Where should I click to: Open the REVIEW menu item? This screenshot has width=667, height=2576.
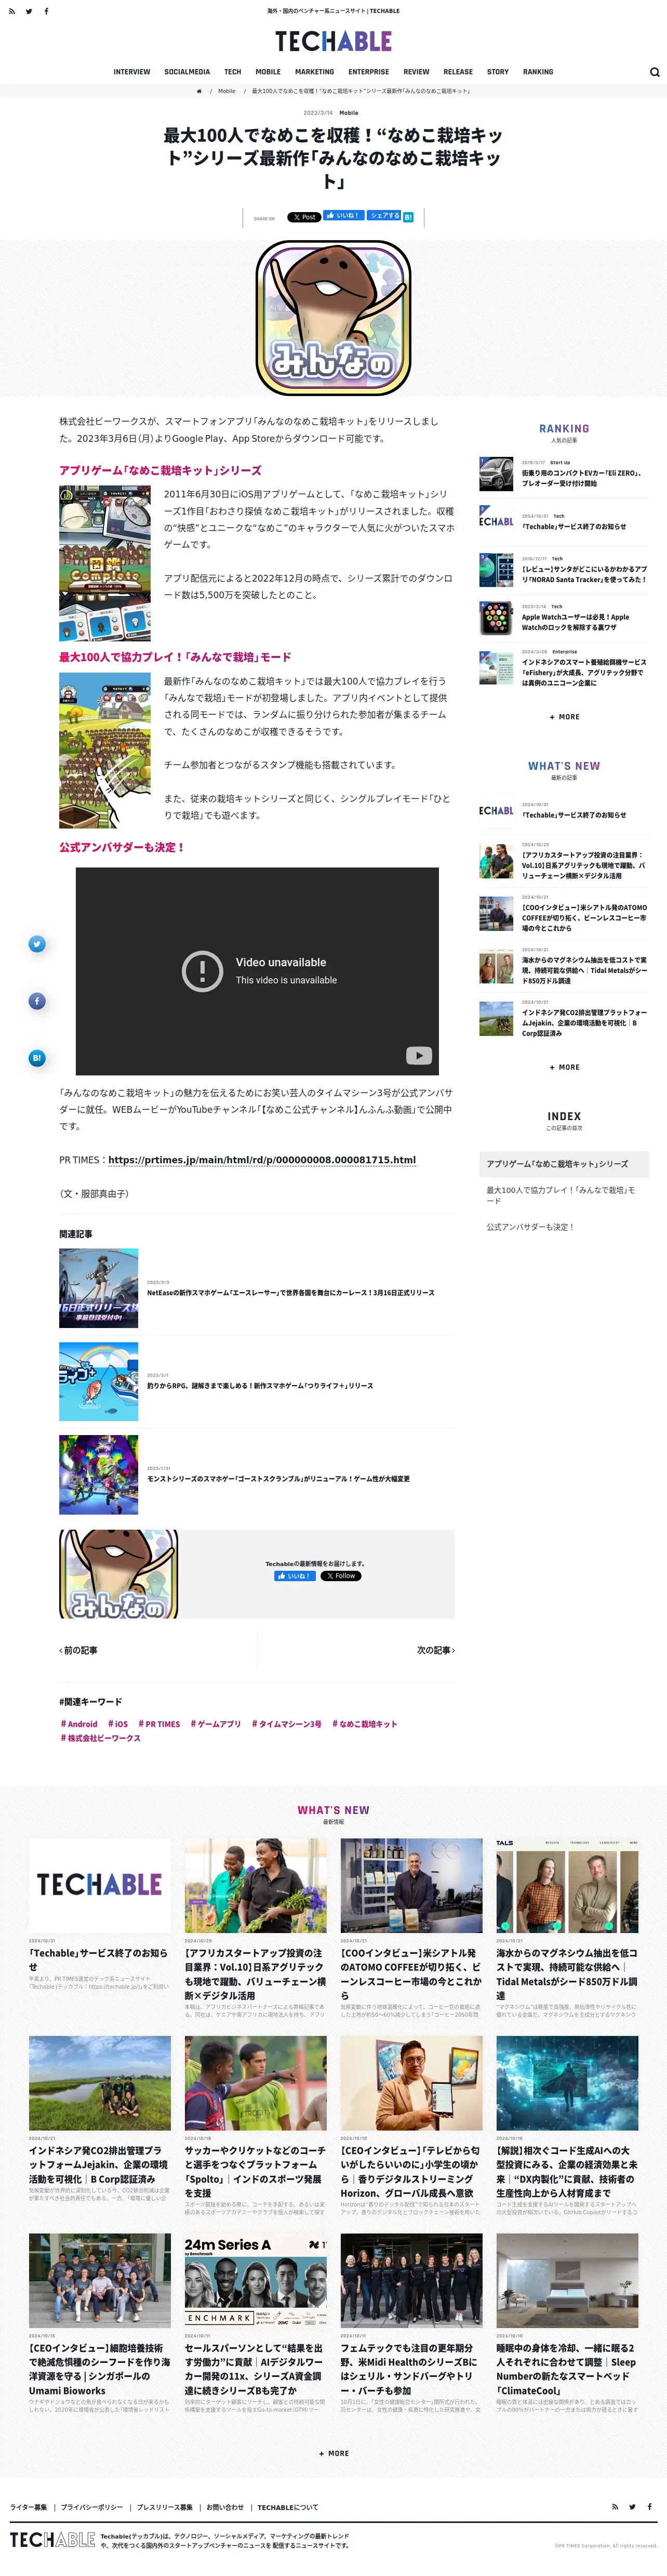416,72
